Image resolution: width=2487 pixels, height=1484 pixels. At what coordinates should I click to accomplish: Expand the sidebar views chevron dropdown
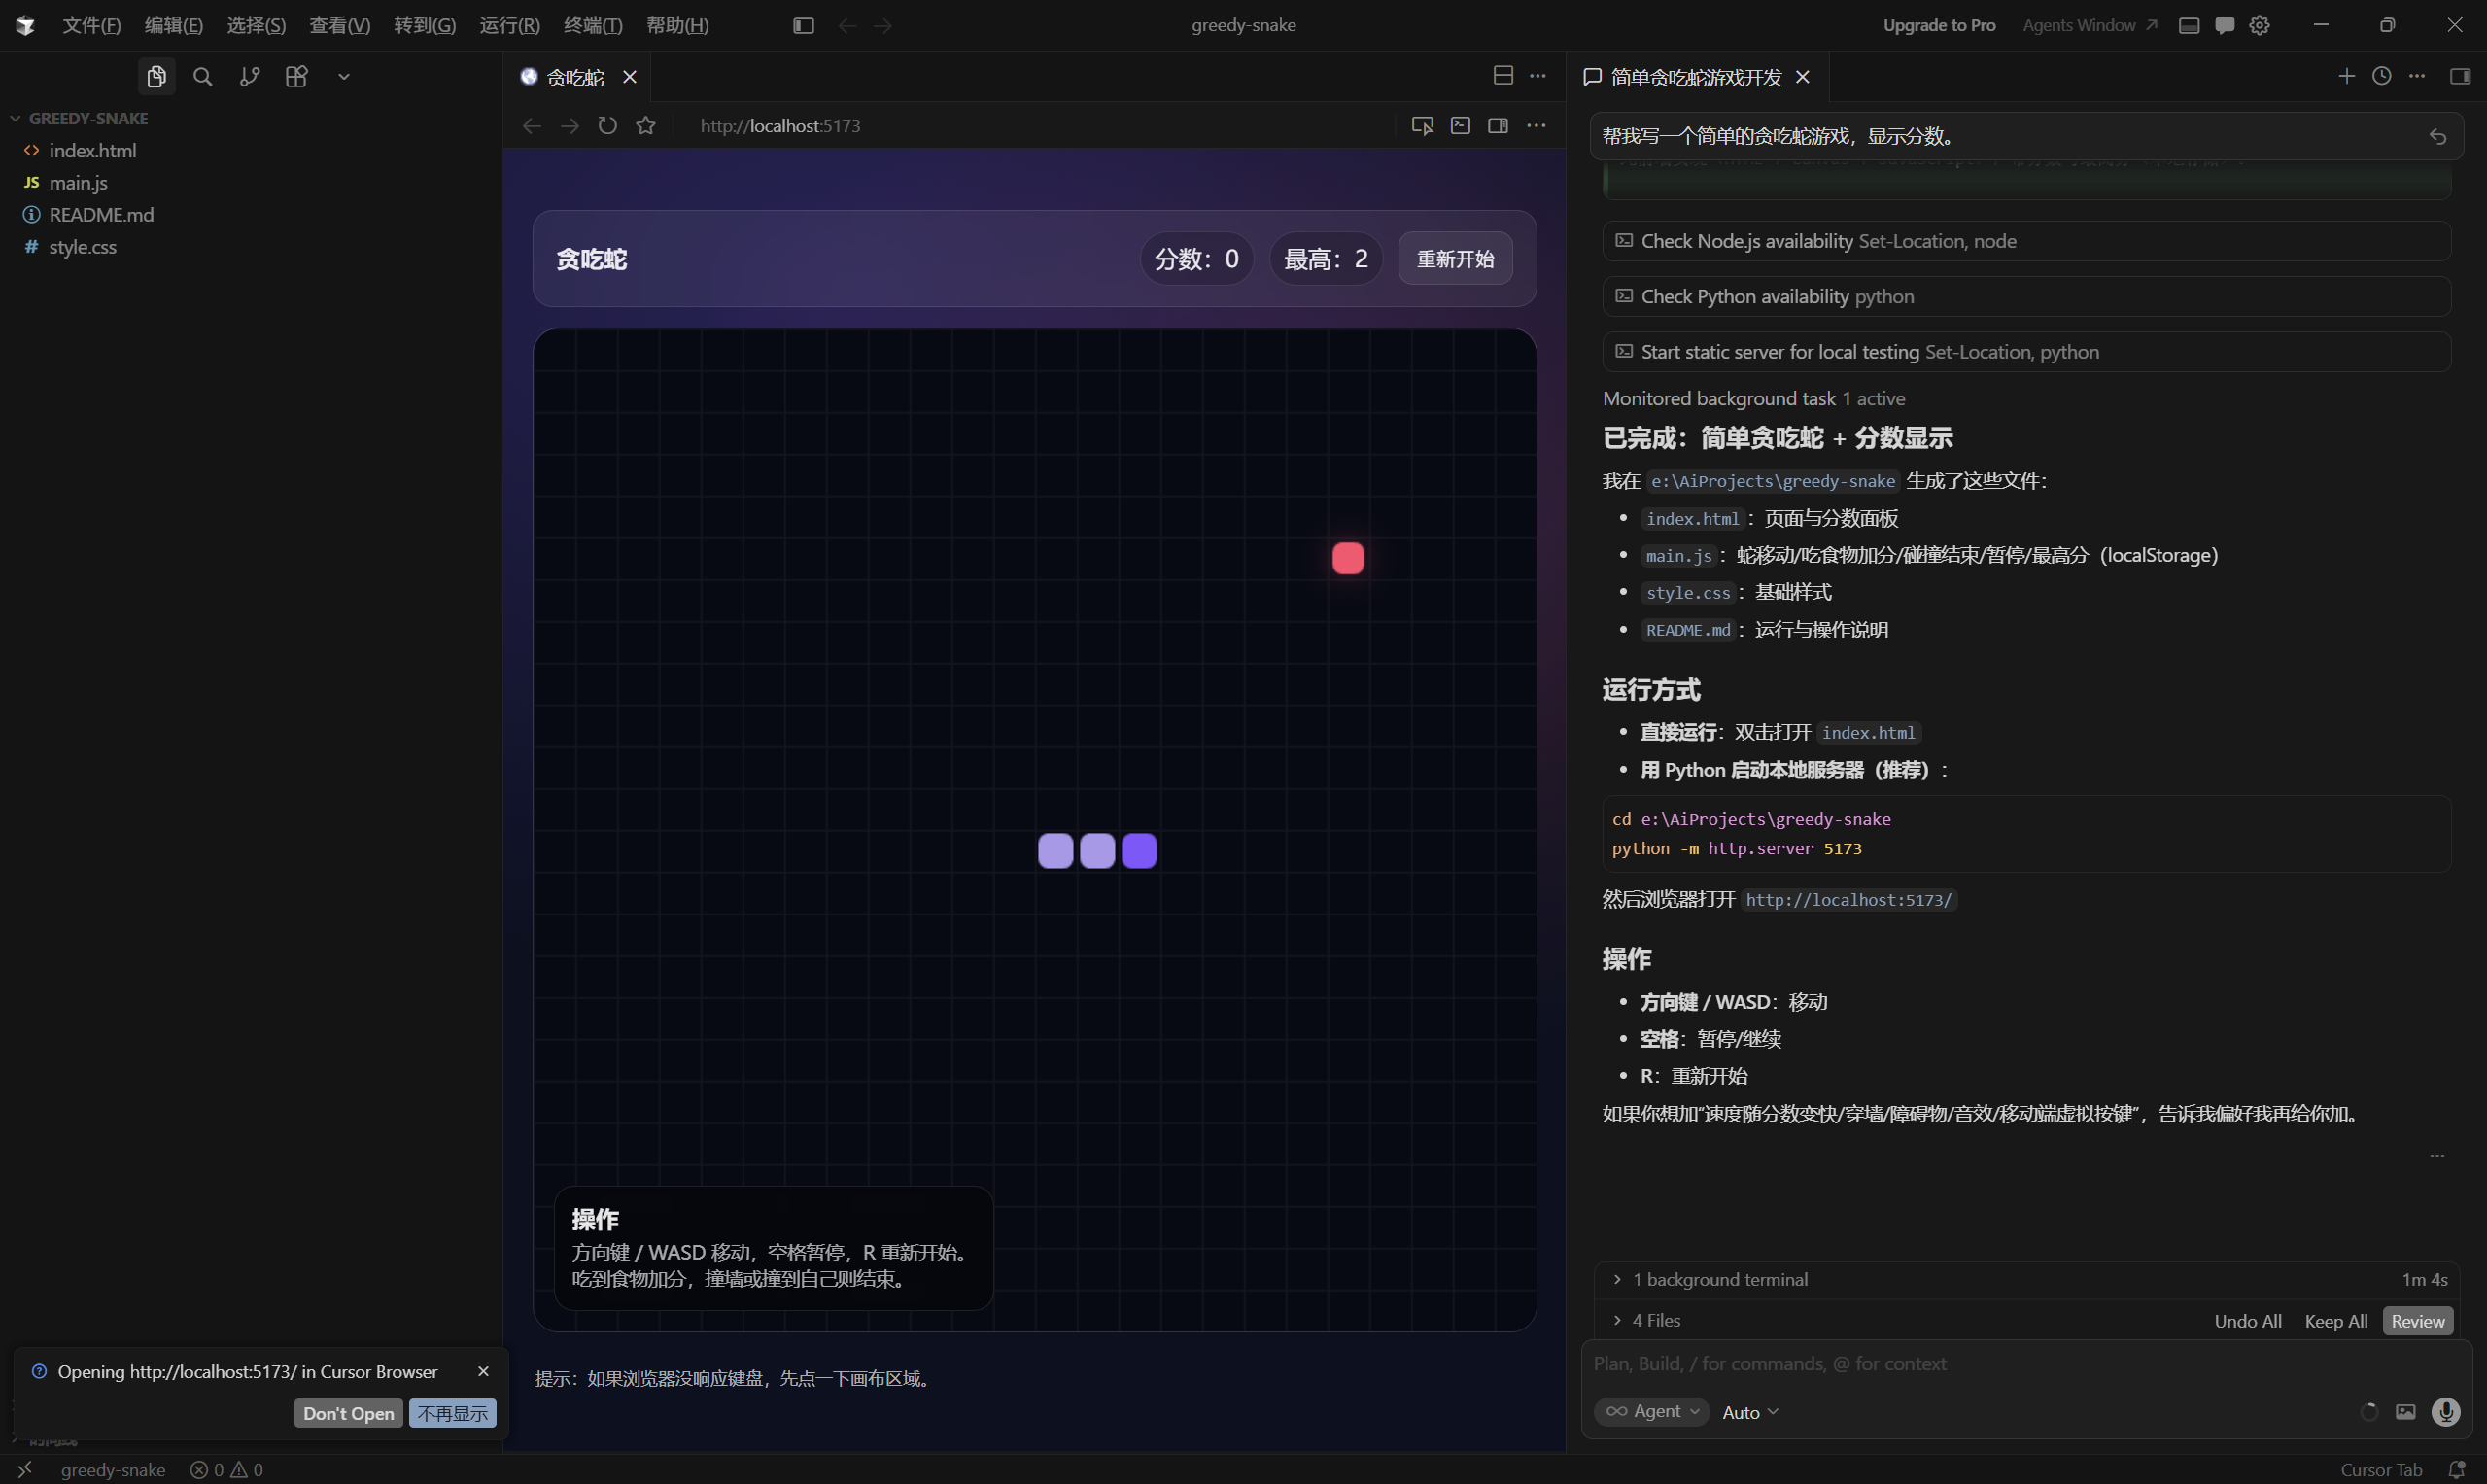point(344,77)
